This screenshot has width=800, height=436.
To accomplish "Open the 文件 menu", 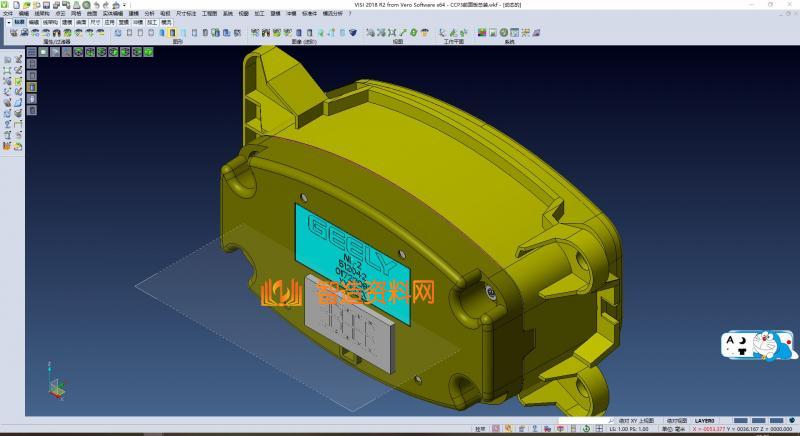I will point(8,13).
